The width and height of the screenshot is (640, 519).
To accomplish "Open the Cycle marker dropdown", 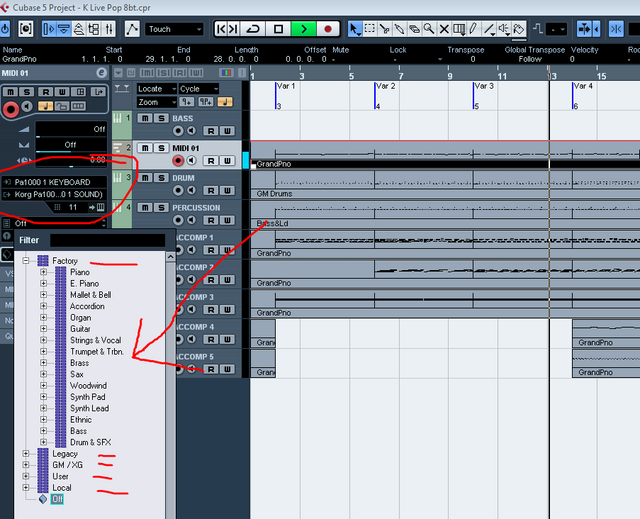I will coord(199,89).
